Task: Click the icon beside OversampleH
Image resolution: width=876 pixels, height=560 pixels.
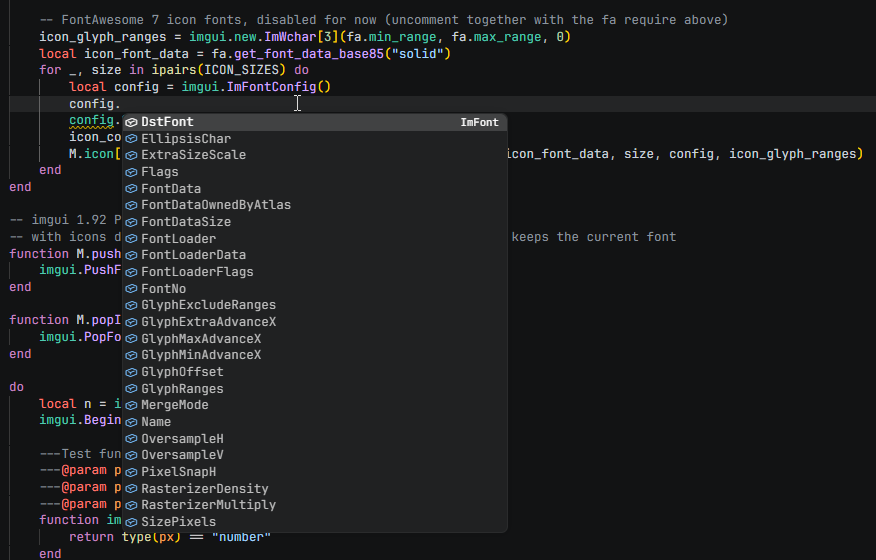Action: click(131, 439)
